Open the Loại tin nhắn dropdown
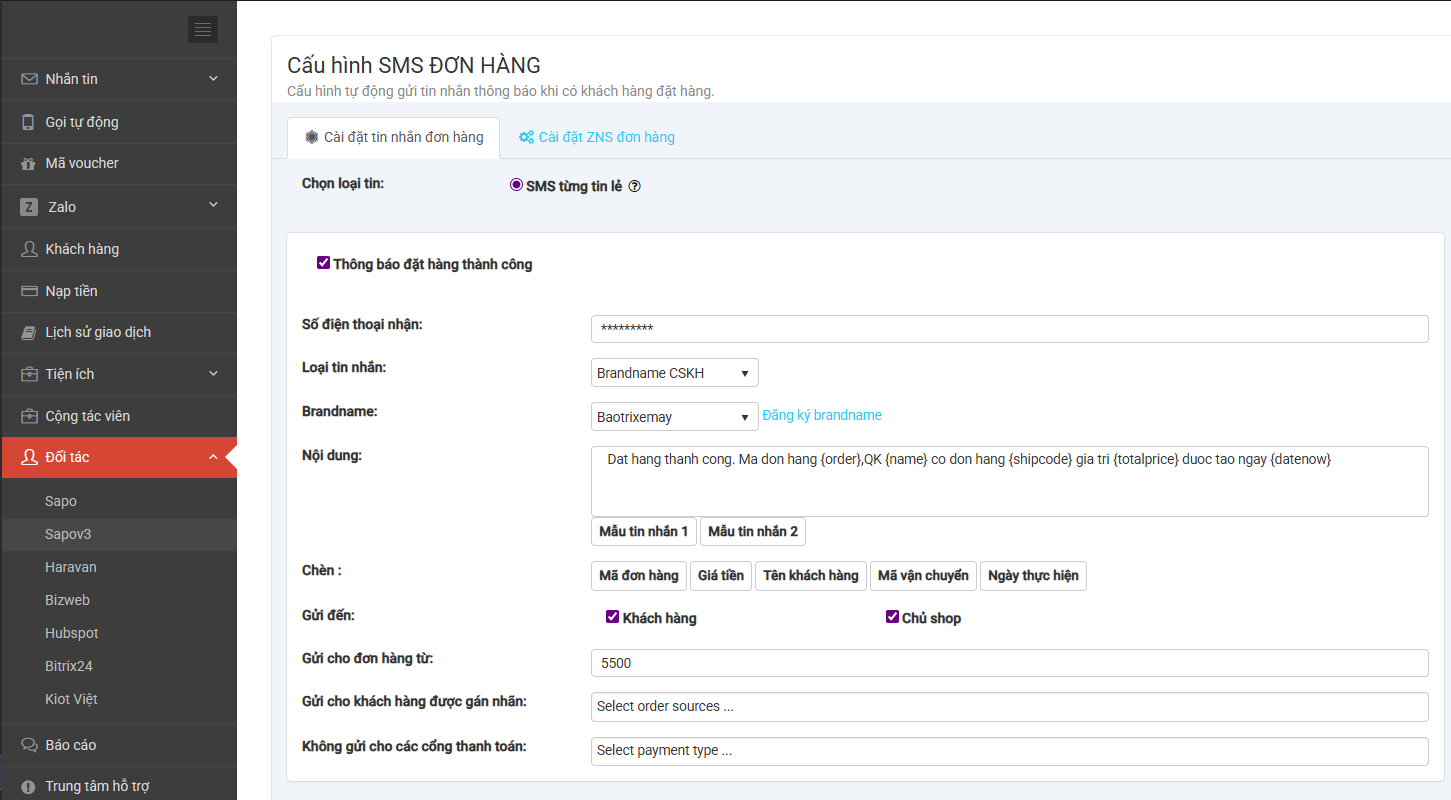 (675, 373)
